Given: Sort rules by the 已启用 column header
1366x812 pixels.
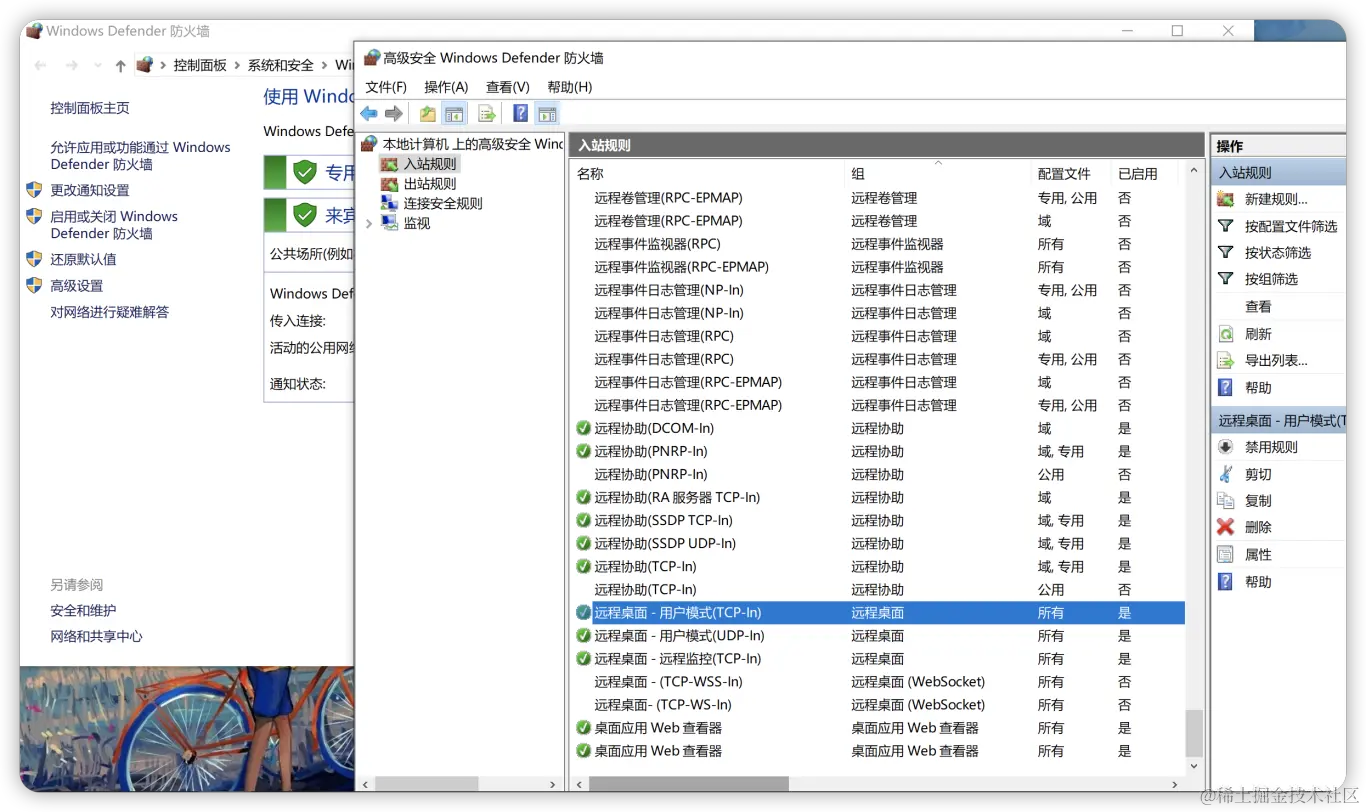Looking at the screenshot, I should pyautogui.click(x=1148, y=173).
